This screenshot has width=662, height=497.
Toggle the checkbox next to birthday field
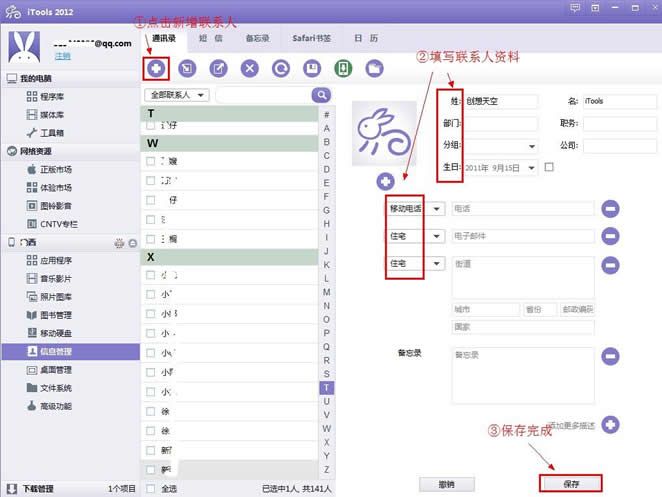[549, 167]
